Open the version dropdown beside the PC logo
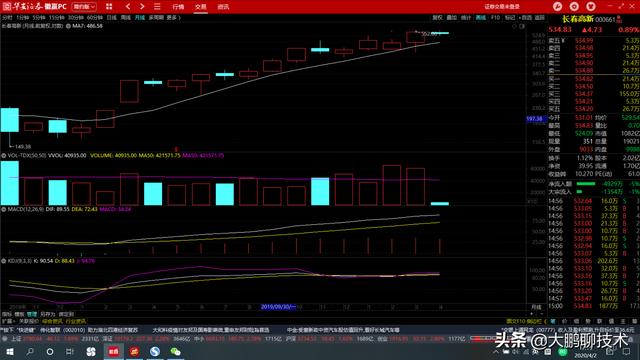 click(x=84, y=7)
